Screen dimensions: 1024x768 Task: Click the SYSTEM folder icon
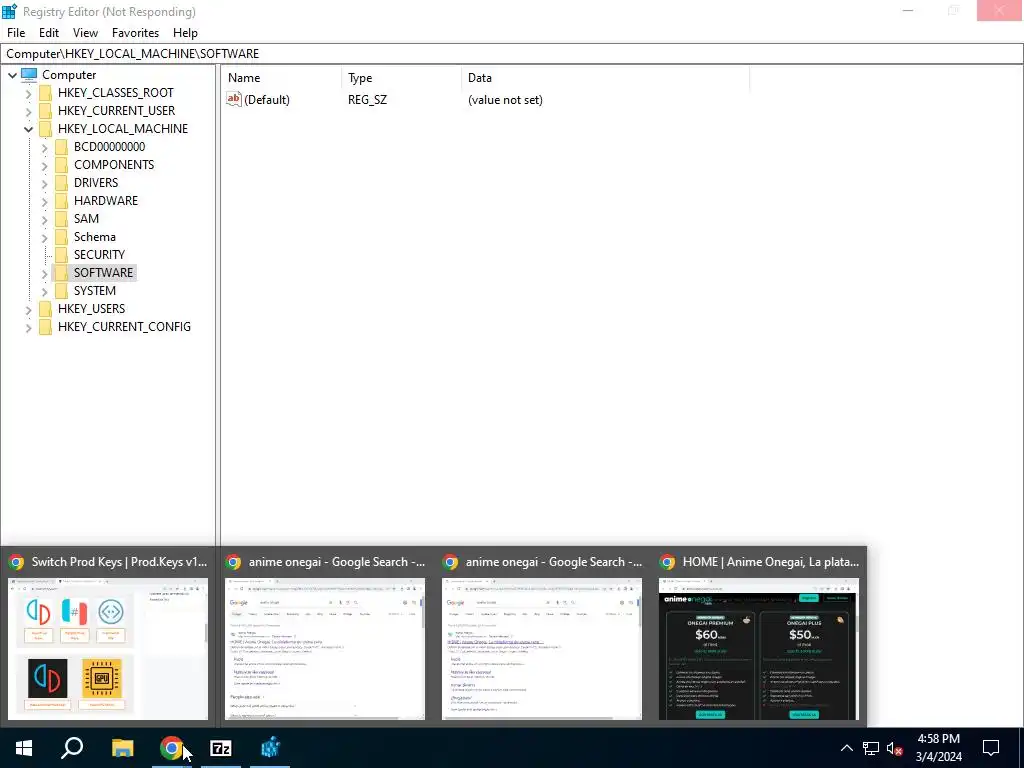point(61,290)
